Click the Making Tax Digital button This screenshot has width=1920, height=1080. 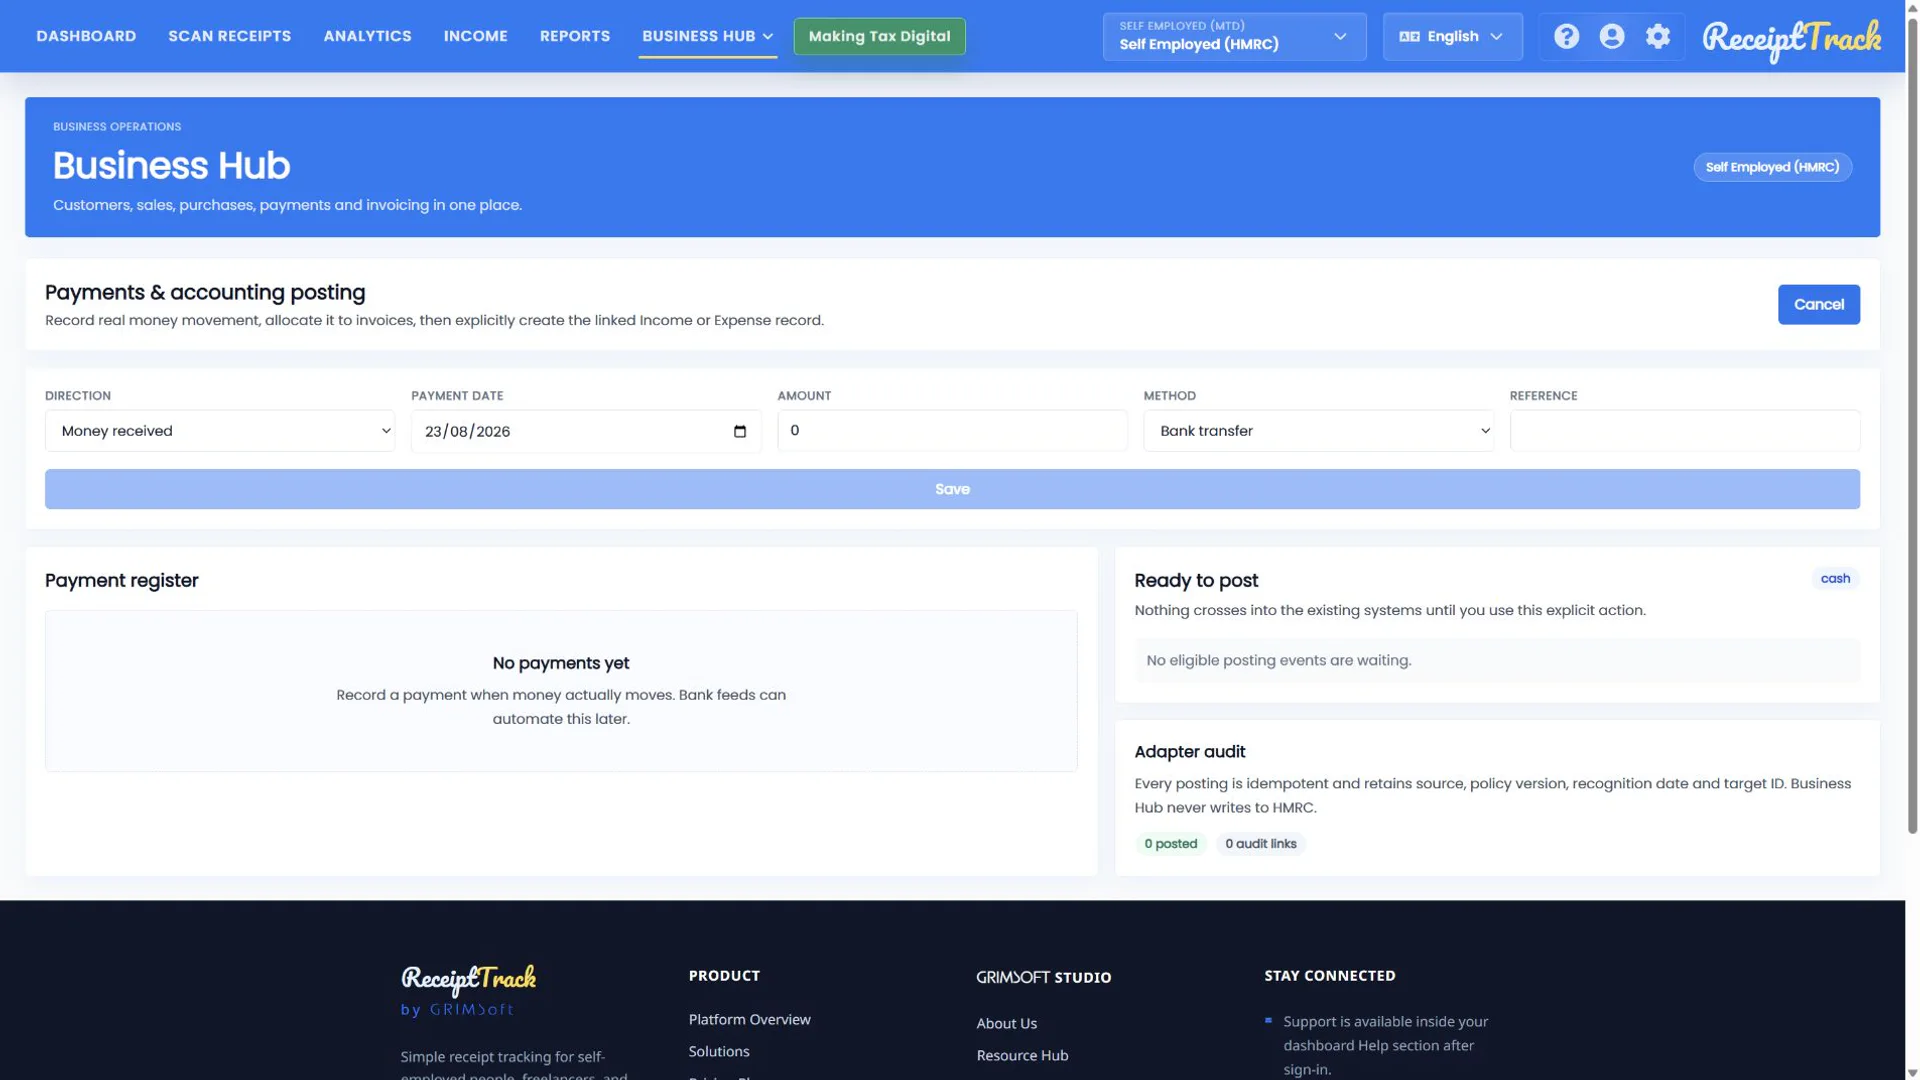point(879,36)
